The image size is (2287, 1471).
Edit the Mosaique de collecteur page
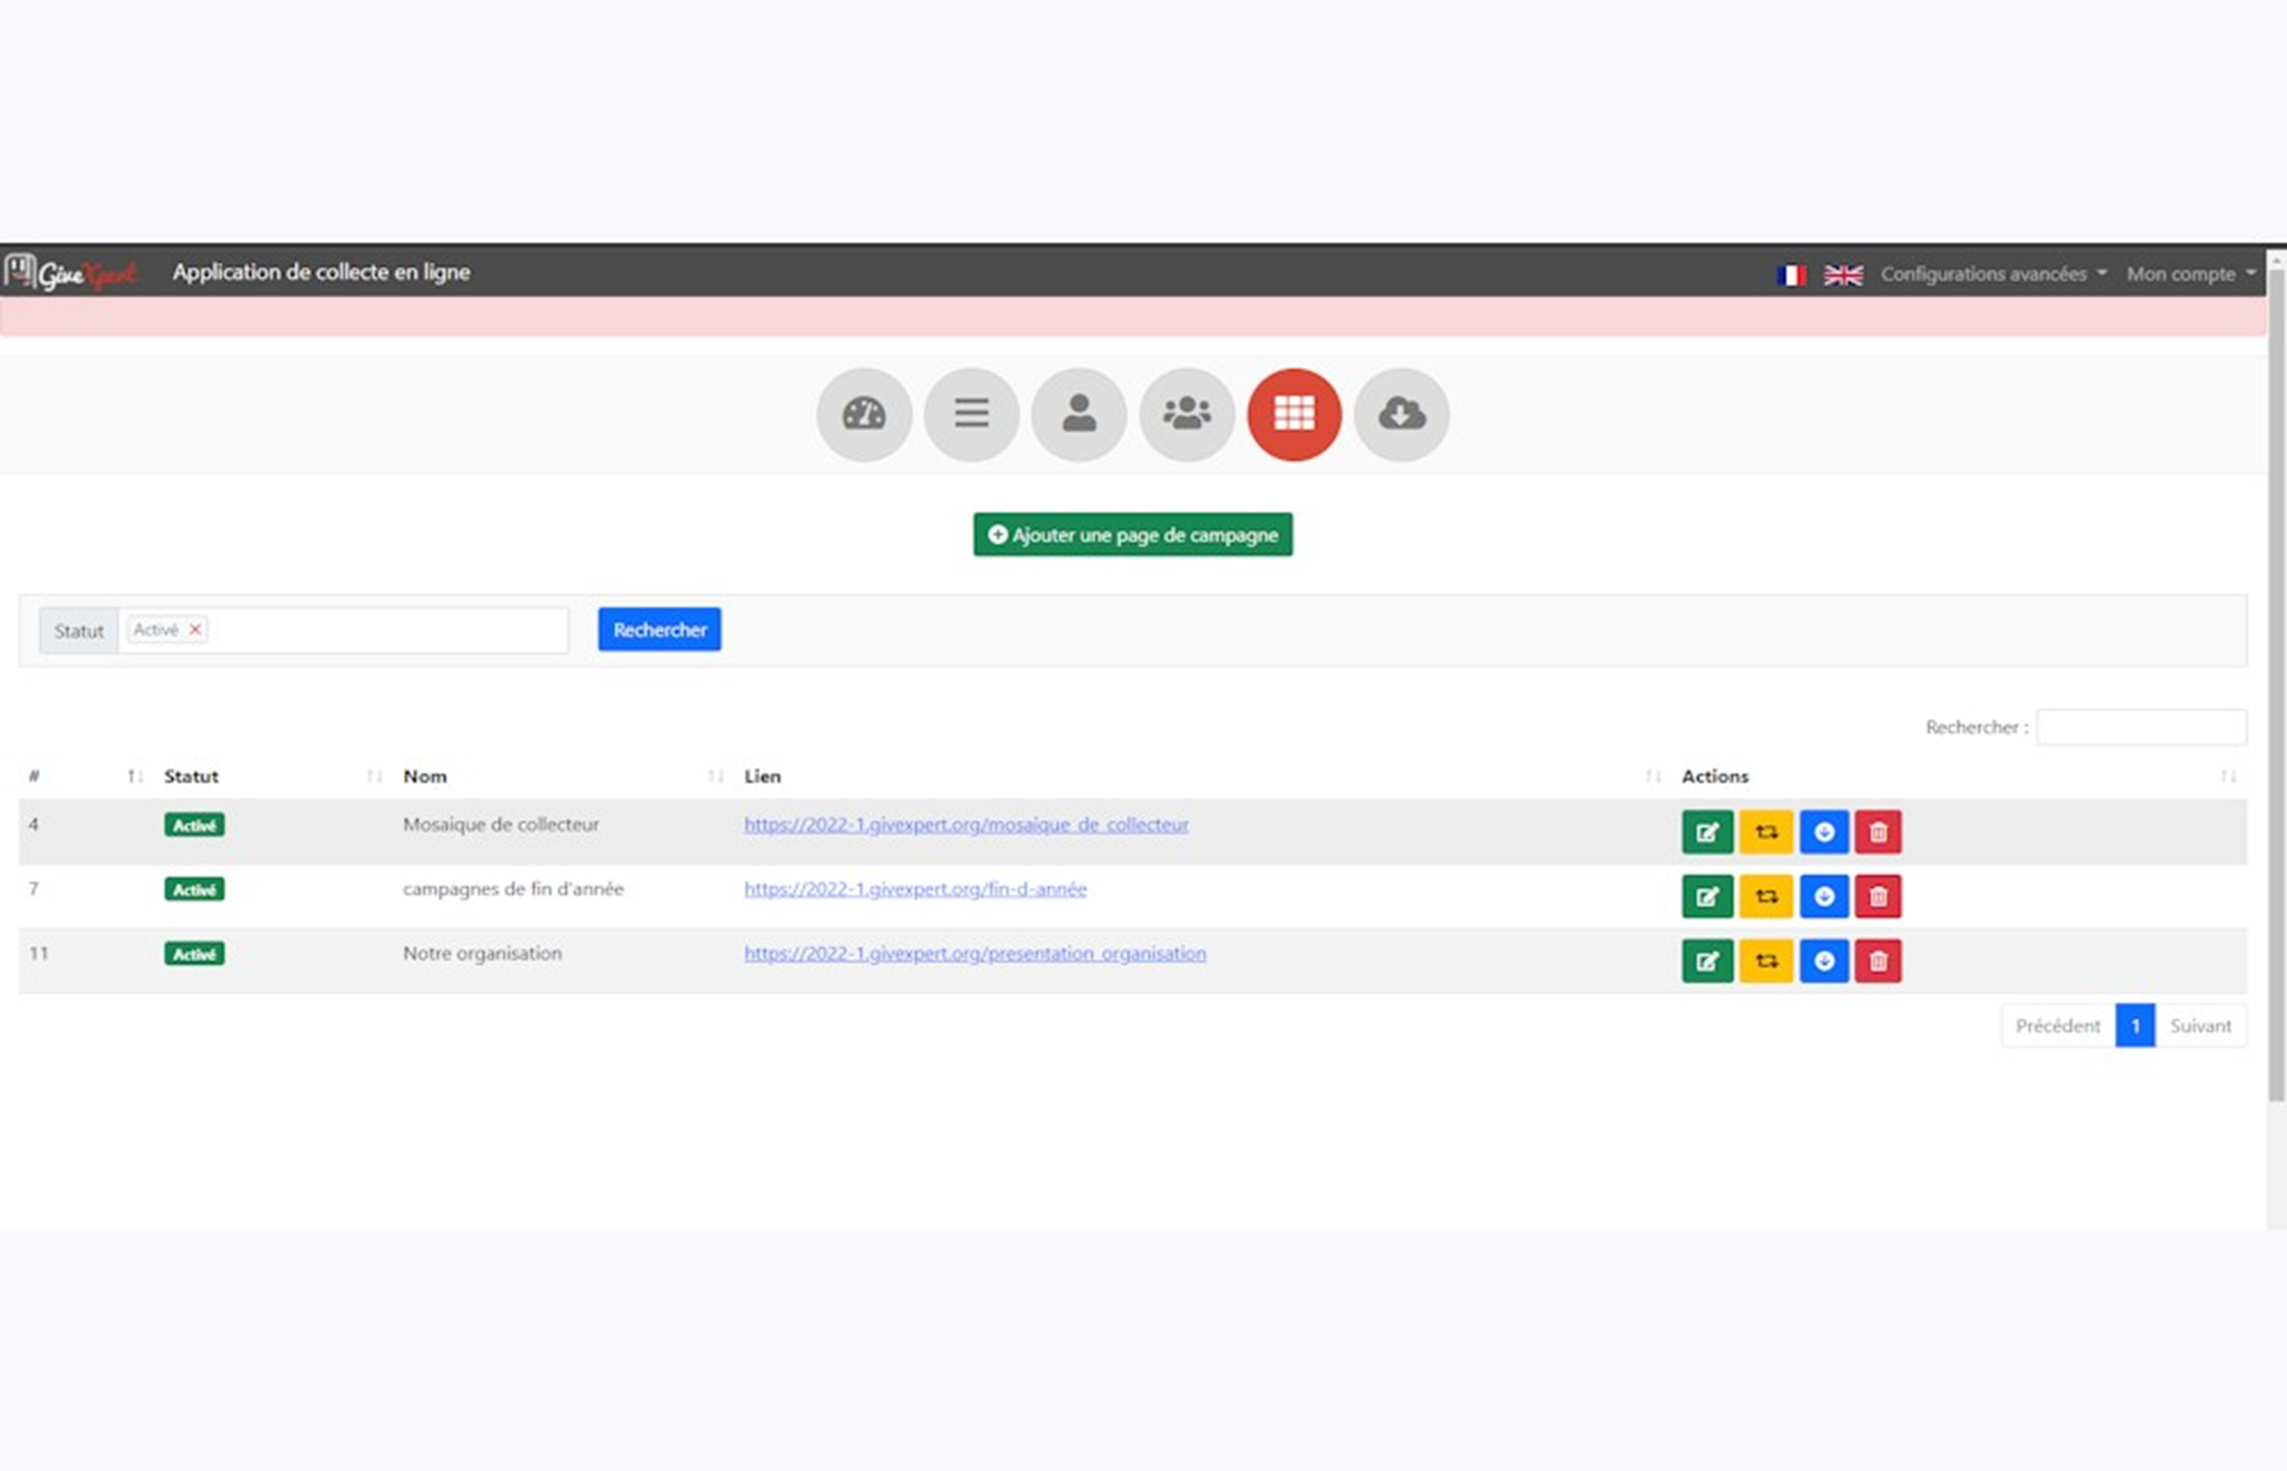1707,832
